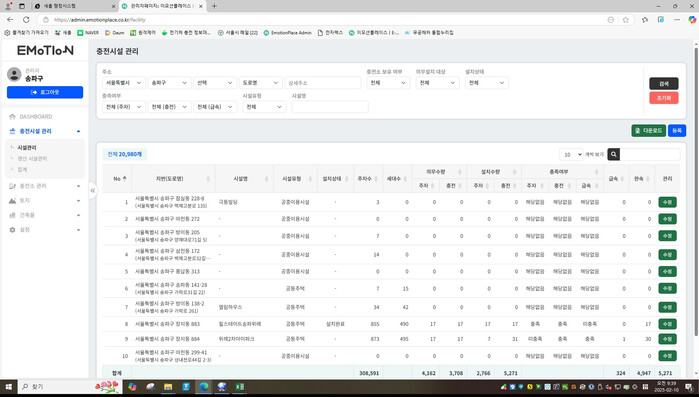699x397 pixels.
Task: Click the table search text field
Action: coord(650,154)
